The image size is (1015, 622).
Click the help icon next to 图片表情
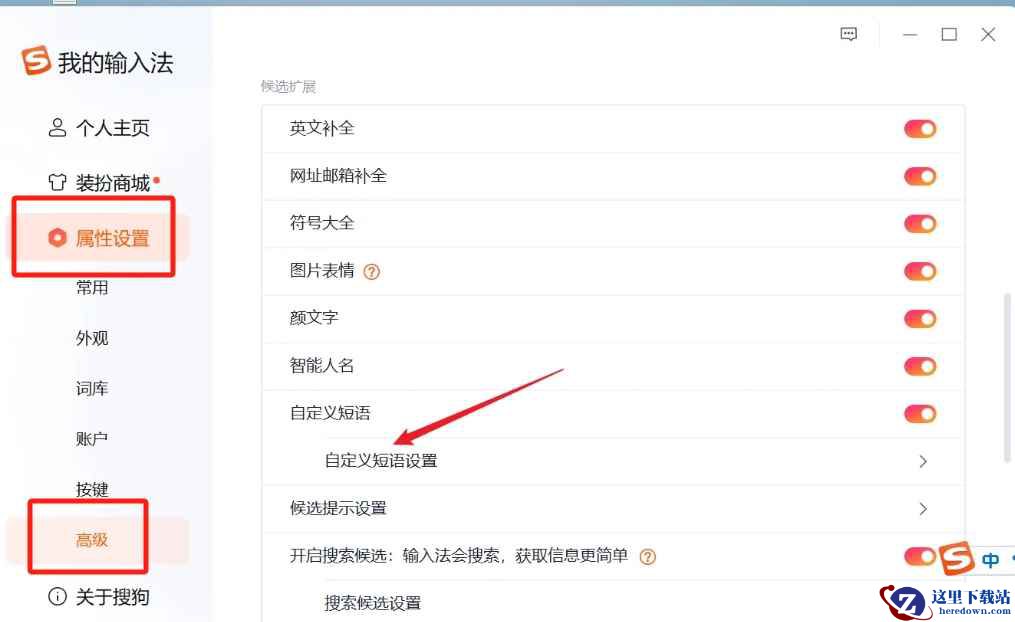click(x=372, y=272)
